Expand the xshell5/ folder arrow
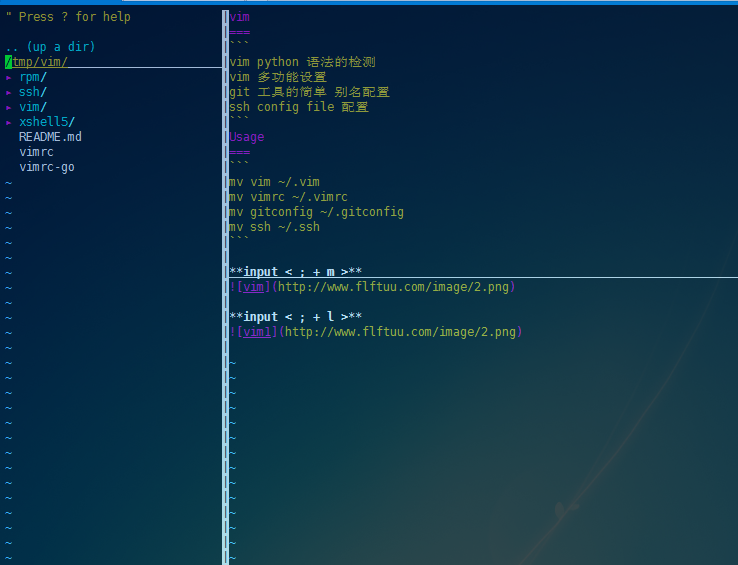Image resolution: width=738 pixels, height=565 pixels. click(x=8, y=123)
